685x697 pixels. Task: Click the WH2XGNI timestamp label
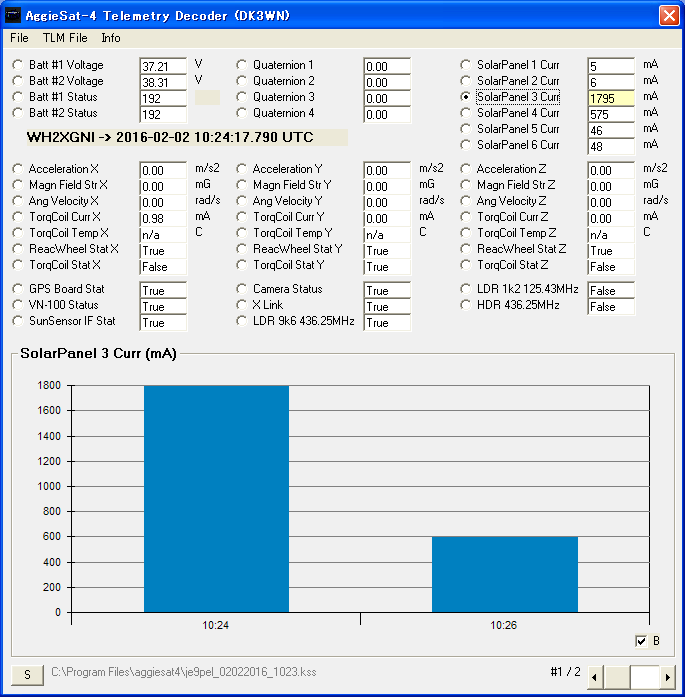(170, 137)
